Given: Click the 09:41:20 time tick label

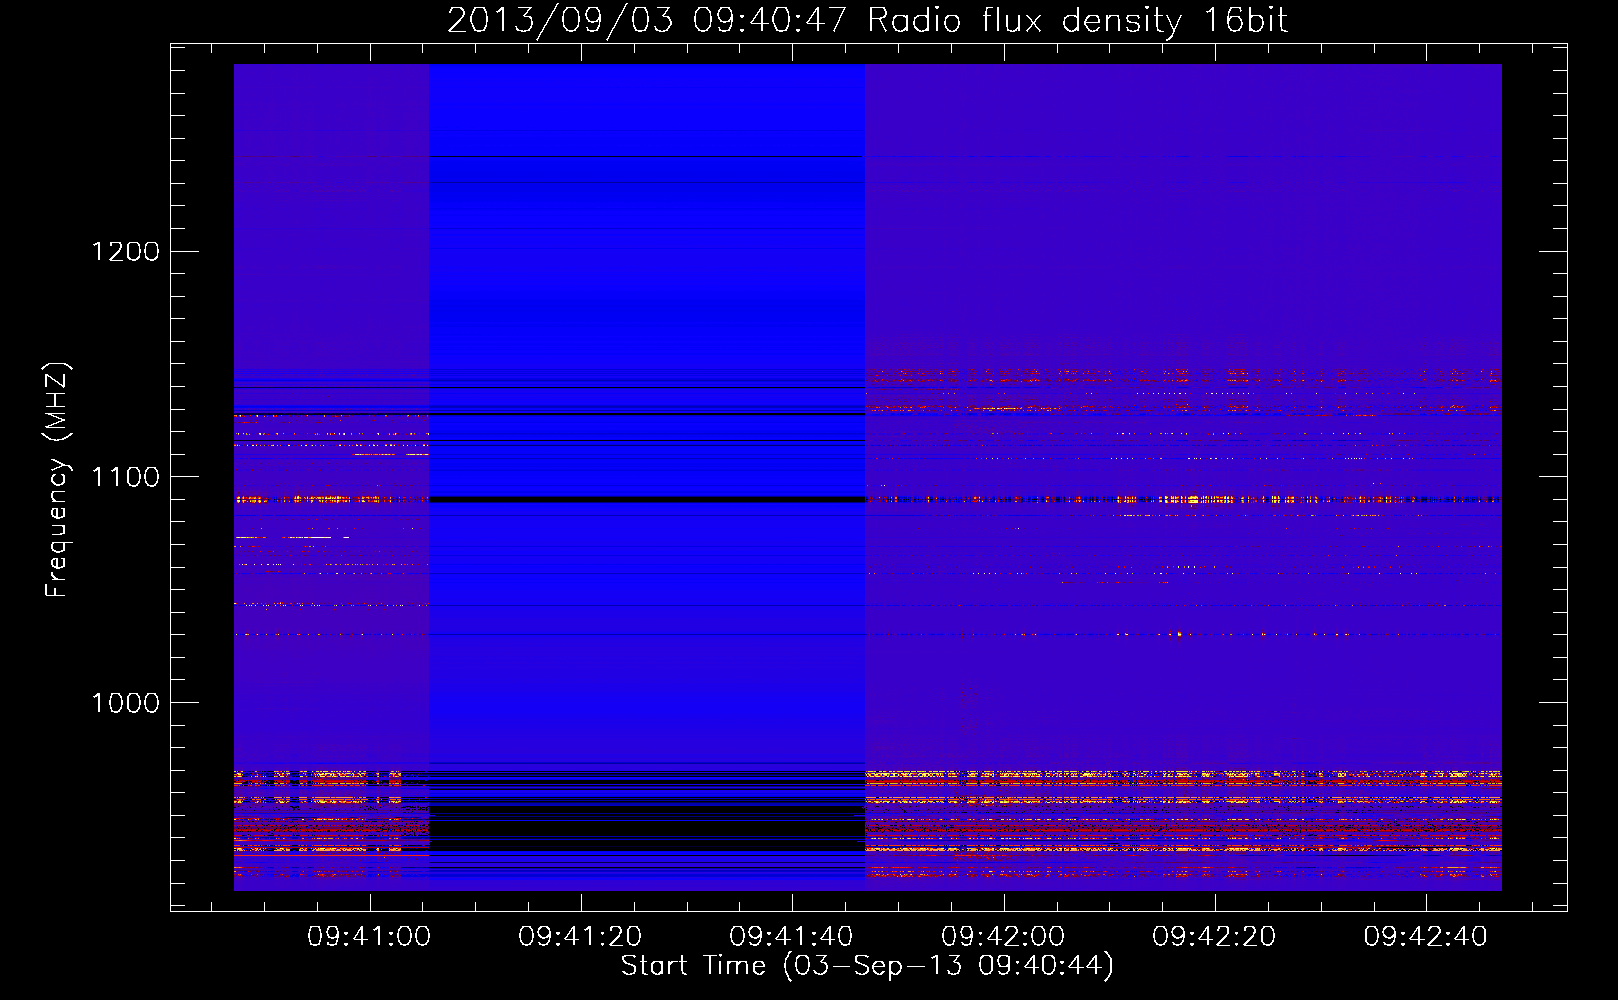Looking at the screenshot, I should [x=580, y=937].
